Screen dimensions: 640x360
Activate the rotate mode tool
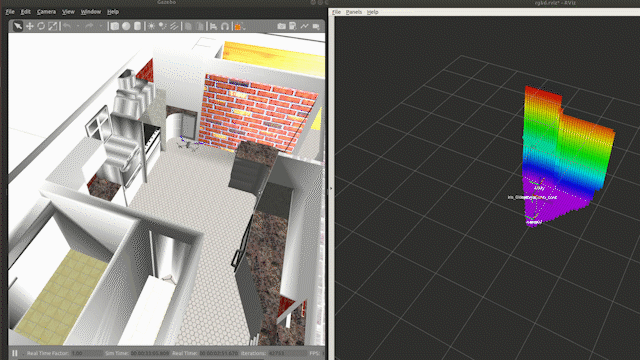pyautogui.click(x=41, y=26)
